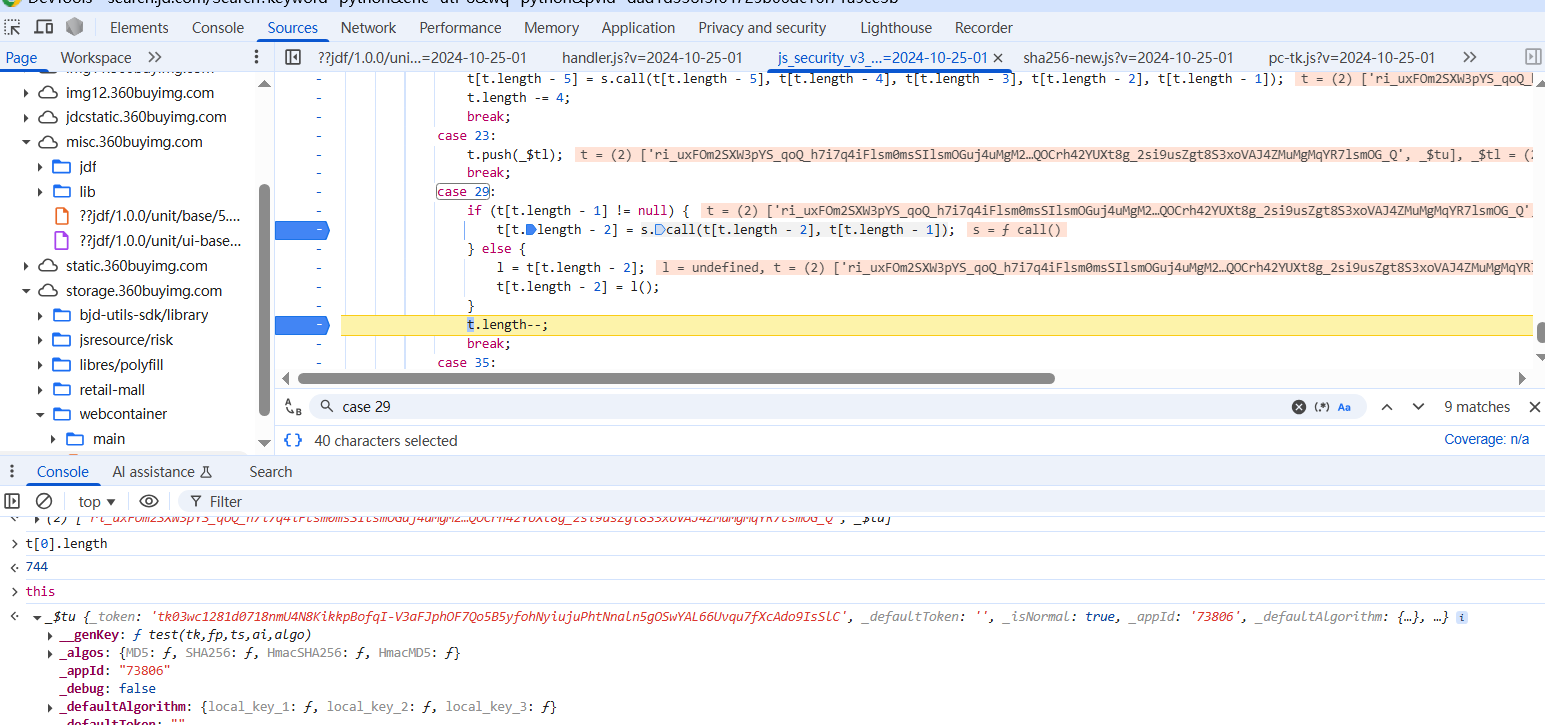The image size is (1545, 725).
Task: Activate the inspect element picker icon
Action: point(14,27)
